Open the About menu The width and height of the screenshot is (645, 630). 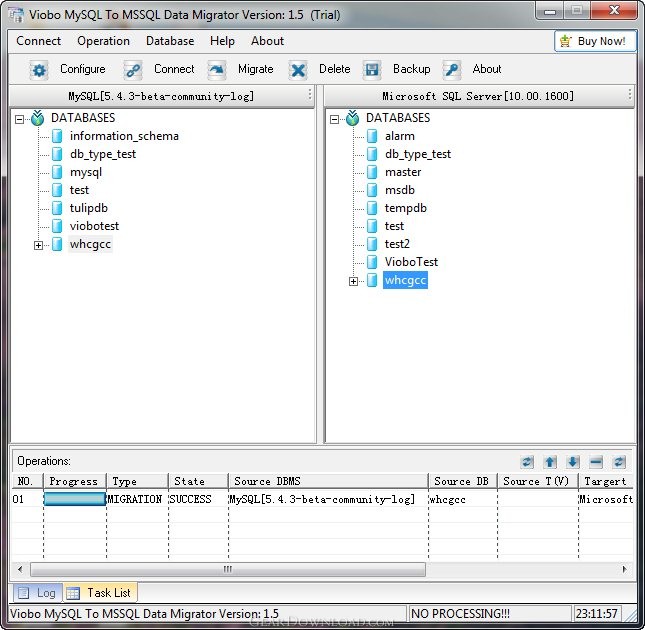pos(267,41)
